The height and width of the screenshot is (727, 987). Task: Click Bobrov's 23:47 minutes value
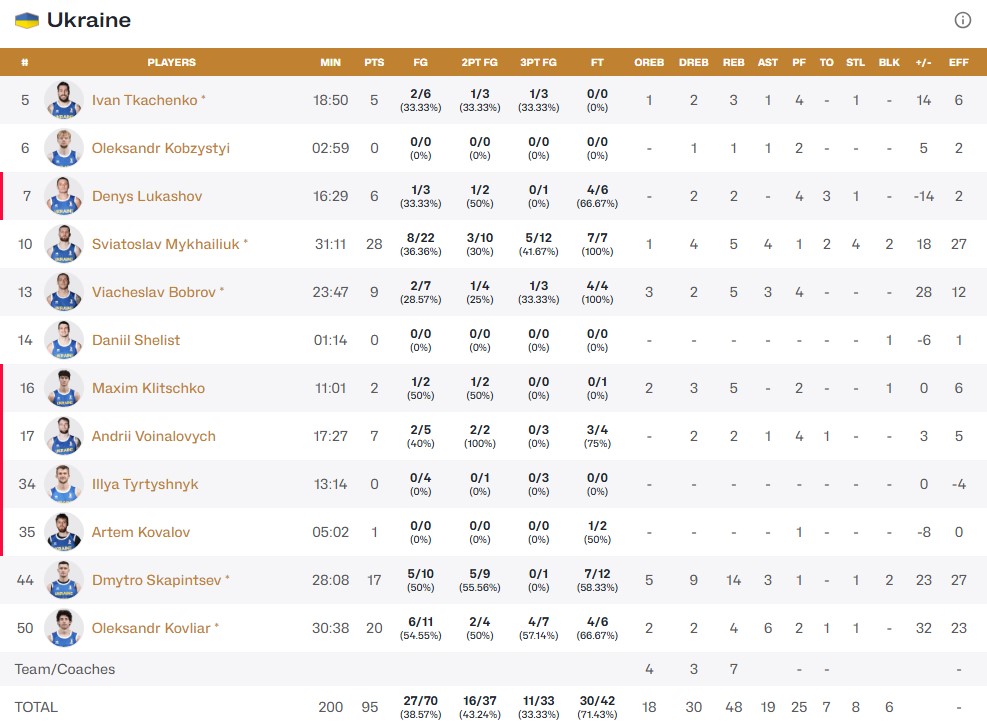pos(330,292)
